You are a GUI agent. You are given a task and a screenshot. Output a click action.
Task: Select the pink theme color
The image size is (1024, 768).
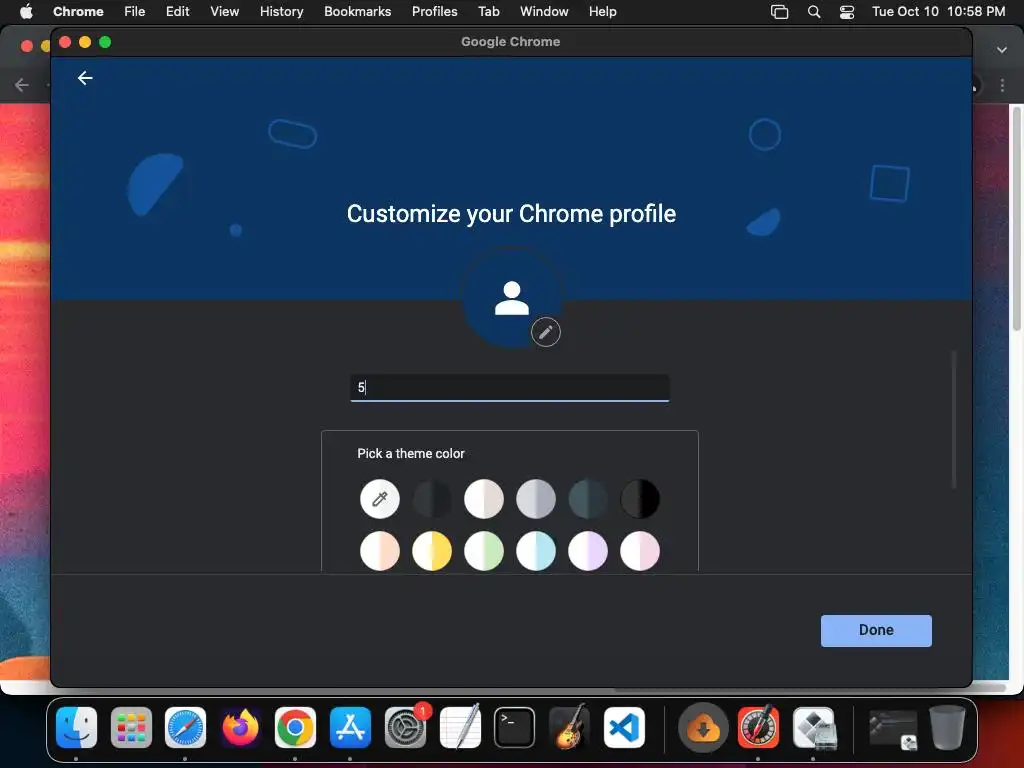[x=640, y=551]
